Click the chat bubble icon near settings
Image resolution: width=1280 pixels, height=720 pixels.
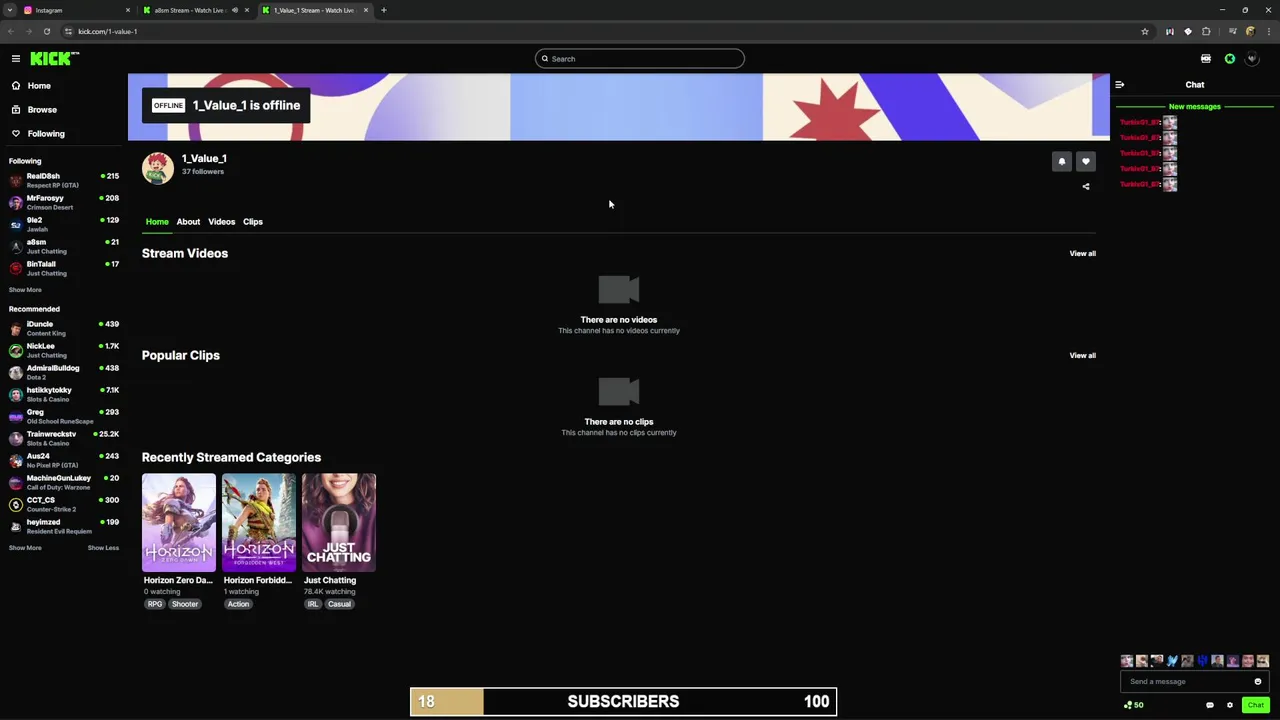coord(1210,706)
